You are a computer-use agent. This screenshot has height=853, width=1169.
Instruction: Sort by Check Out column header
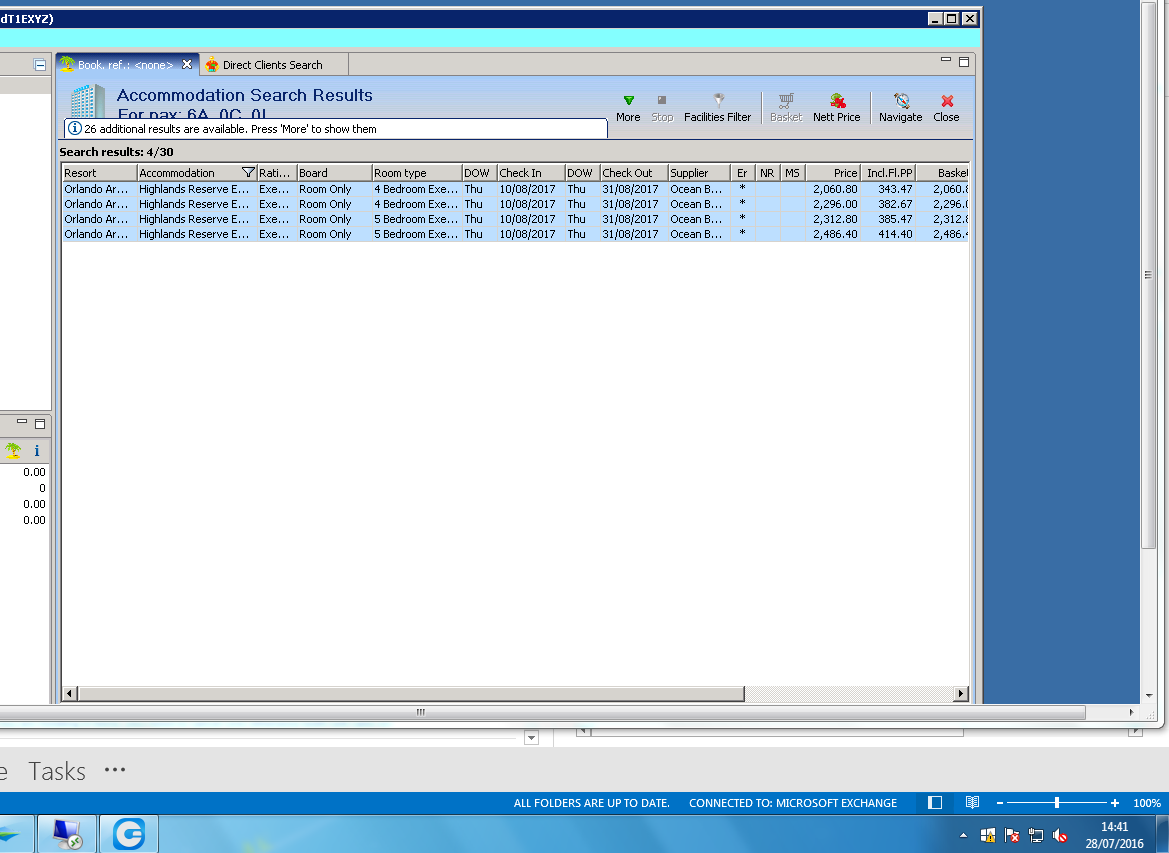634,172
